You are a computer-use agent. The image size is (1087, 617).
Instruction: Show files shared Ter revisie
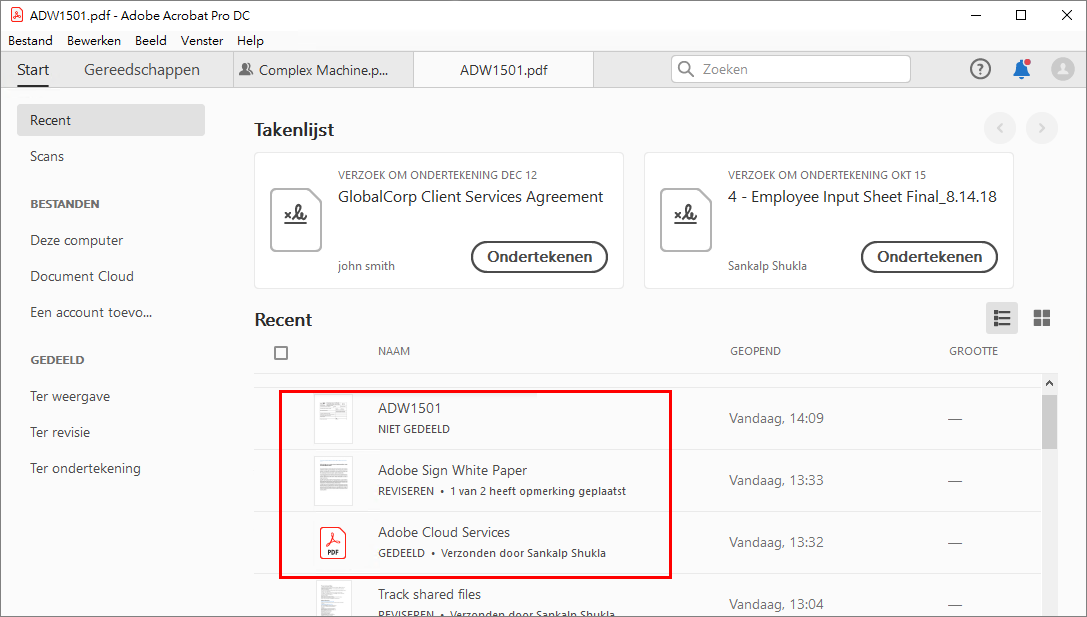coord(60,433)
